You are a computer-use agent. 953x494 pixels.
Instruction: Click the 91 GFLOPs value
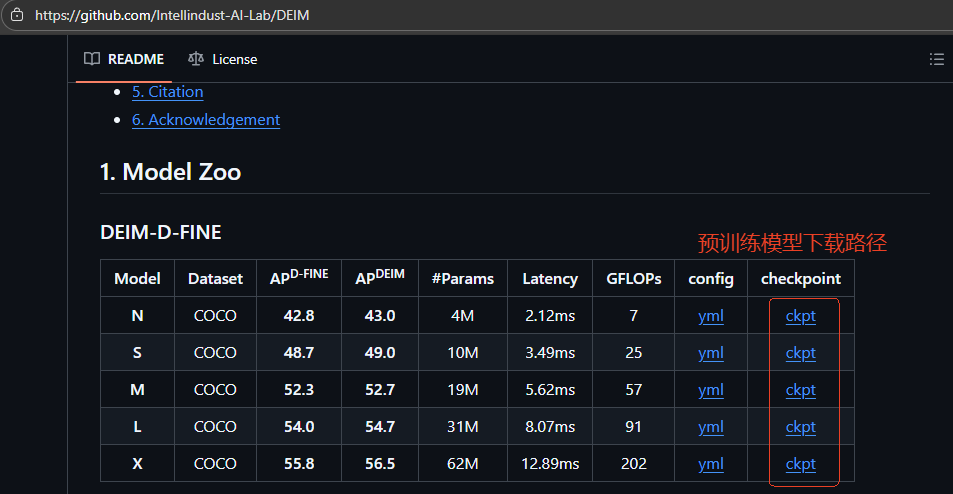pyautogui.click(x=634, y=427)
